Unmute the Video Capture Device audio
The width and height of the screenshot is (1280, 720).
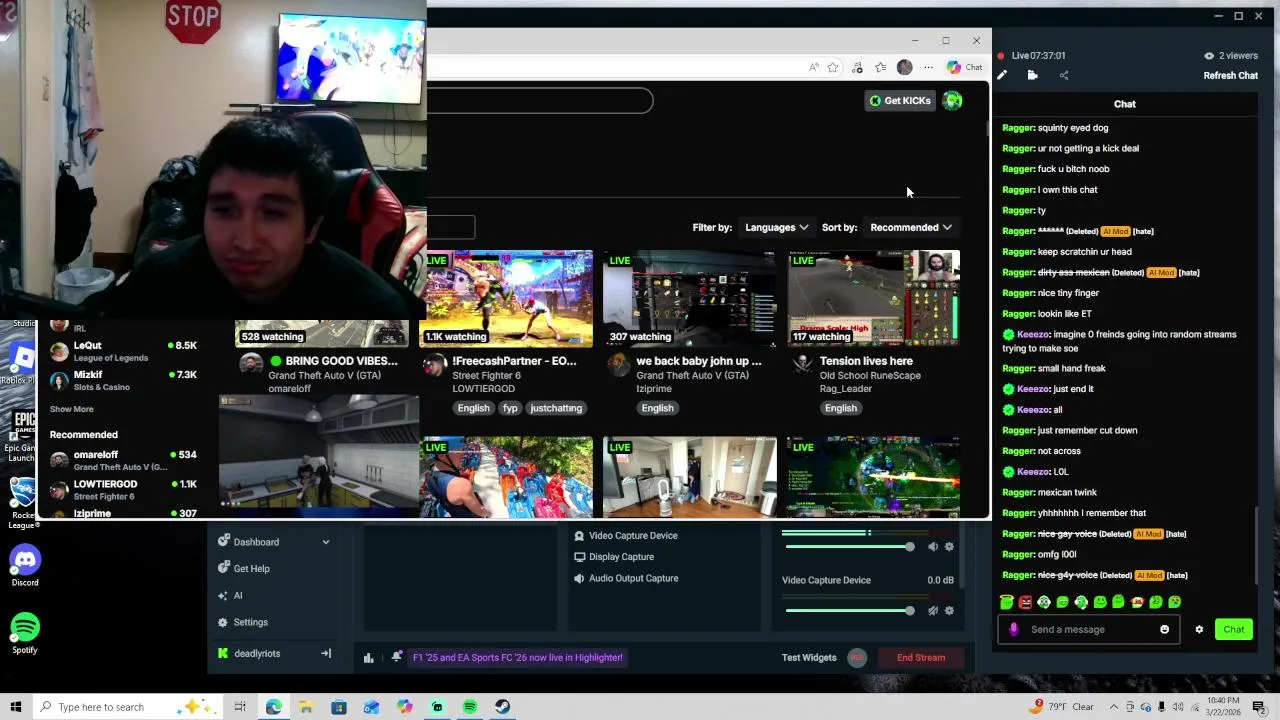(x=933, y=610)
